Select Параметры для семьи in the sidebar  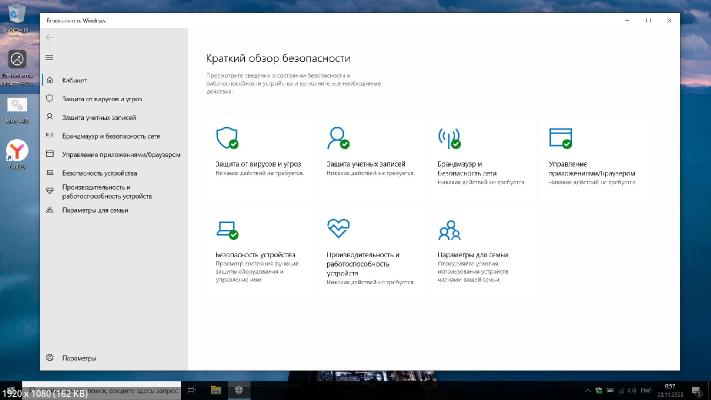(x=94, y=210)
